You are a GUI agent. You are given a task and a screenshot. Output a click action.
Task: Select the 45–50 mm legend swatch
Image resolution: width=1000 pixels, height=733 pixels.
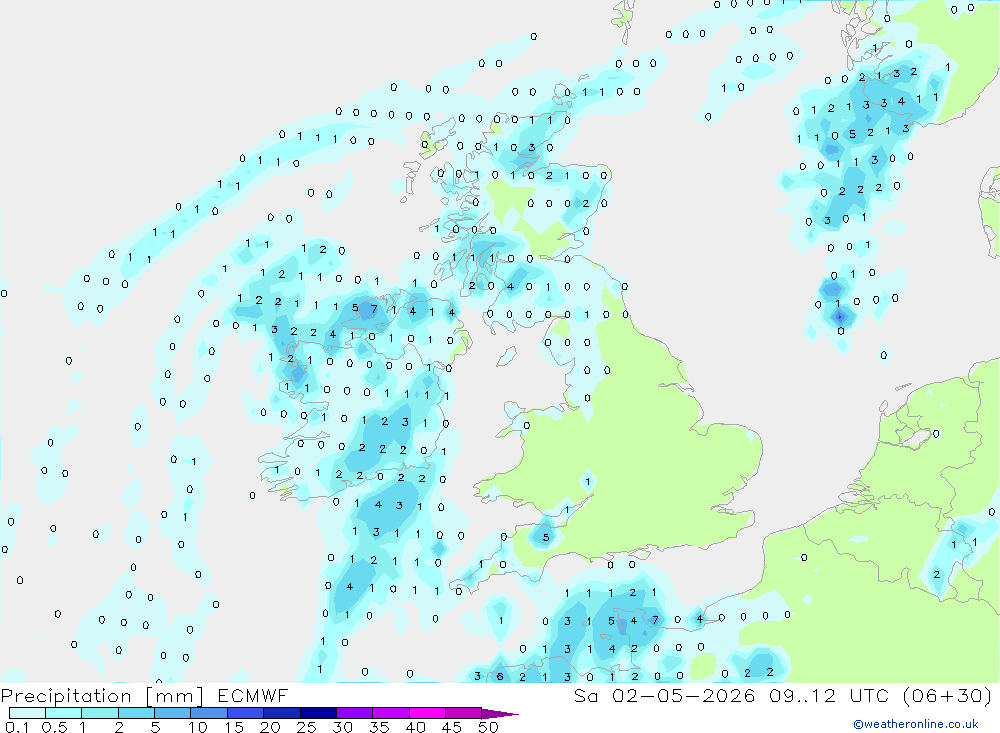coord(464,713)
